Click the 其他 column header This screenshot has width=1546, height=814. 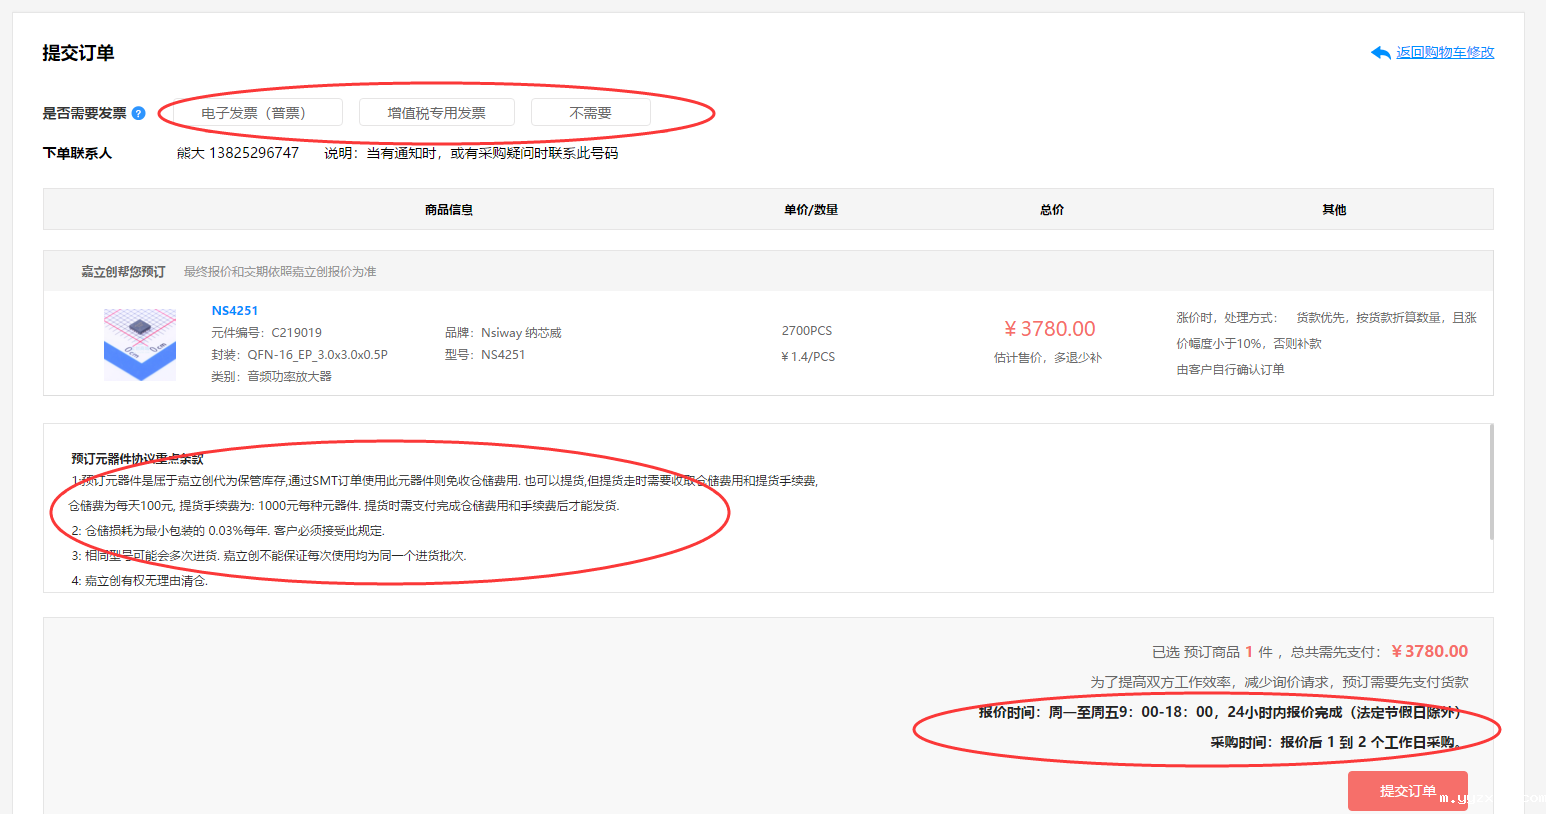[x=1333, y=210]
